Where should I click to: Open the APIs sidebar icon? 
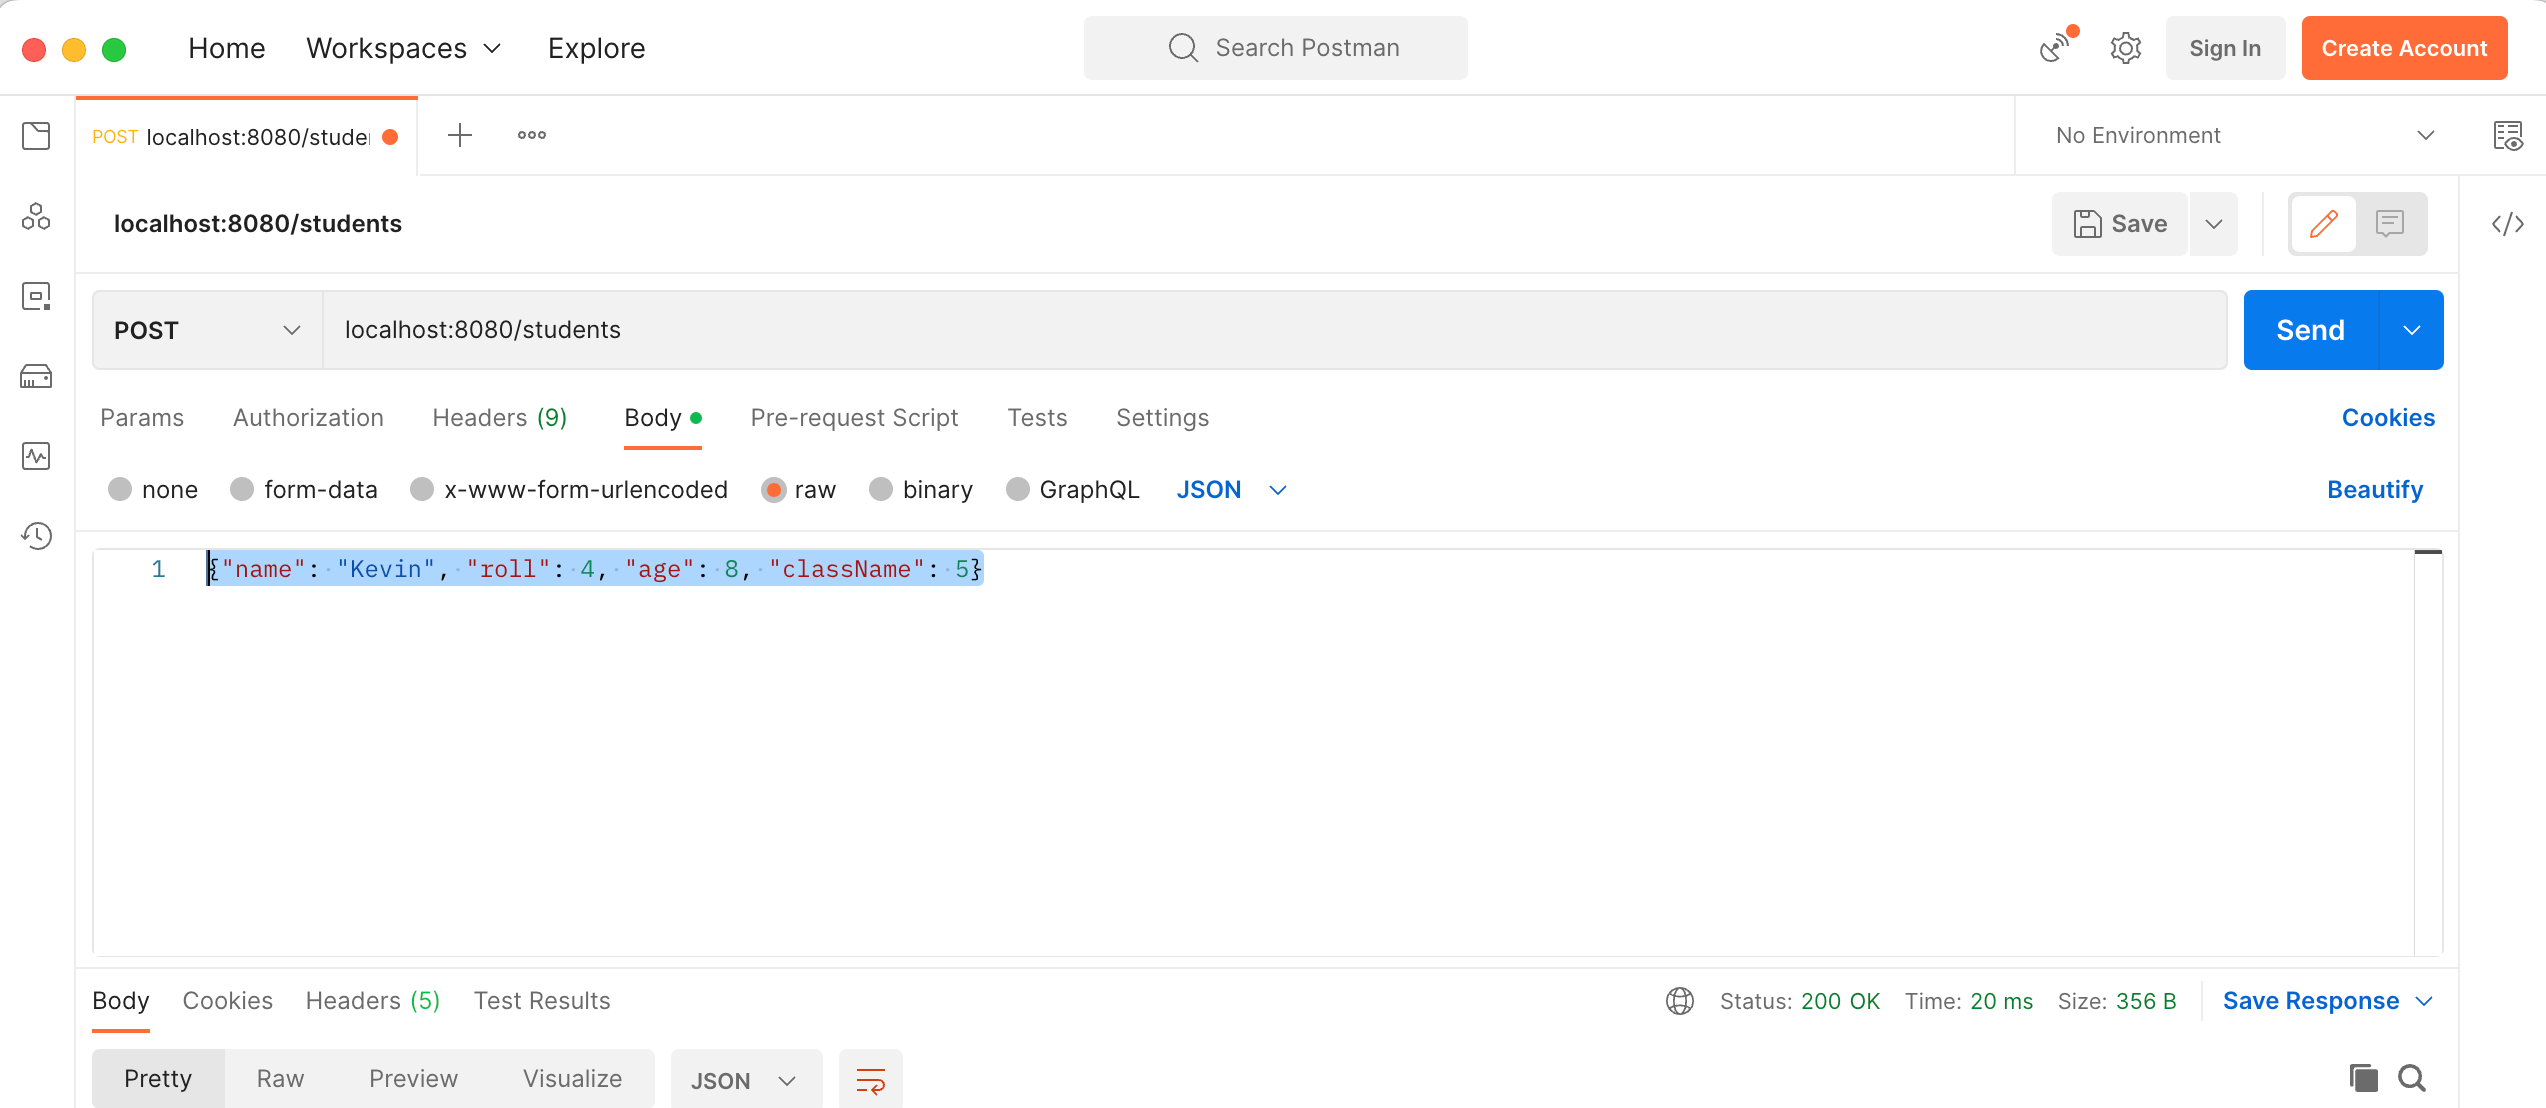coord(36,216)
